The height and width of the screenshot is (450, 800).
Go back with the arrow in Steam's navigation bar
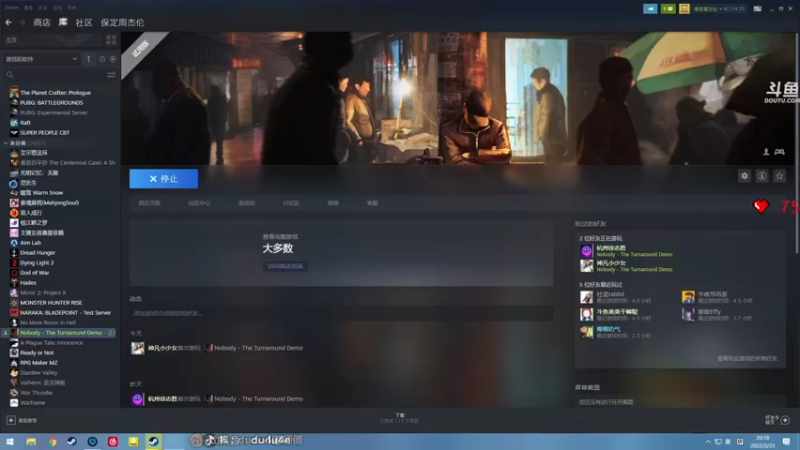9,22
